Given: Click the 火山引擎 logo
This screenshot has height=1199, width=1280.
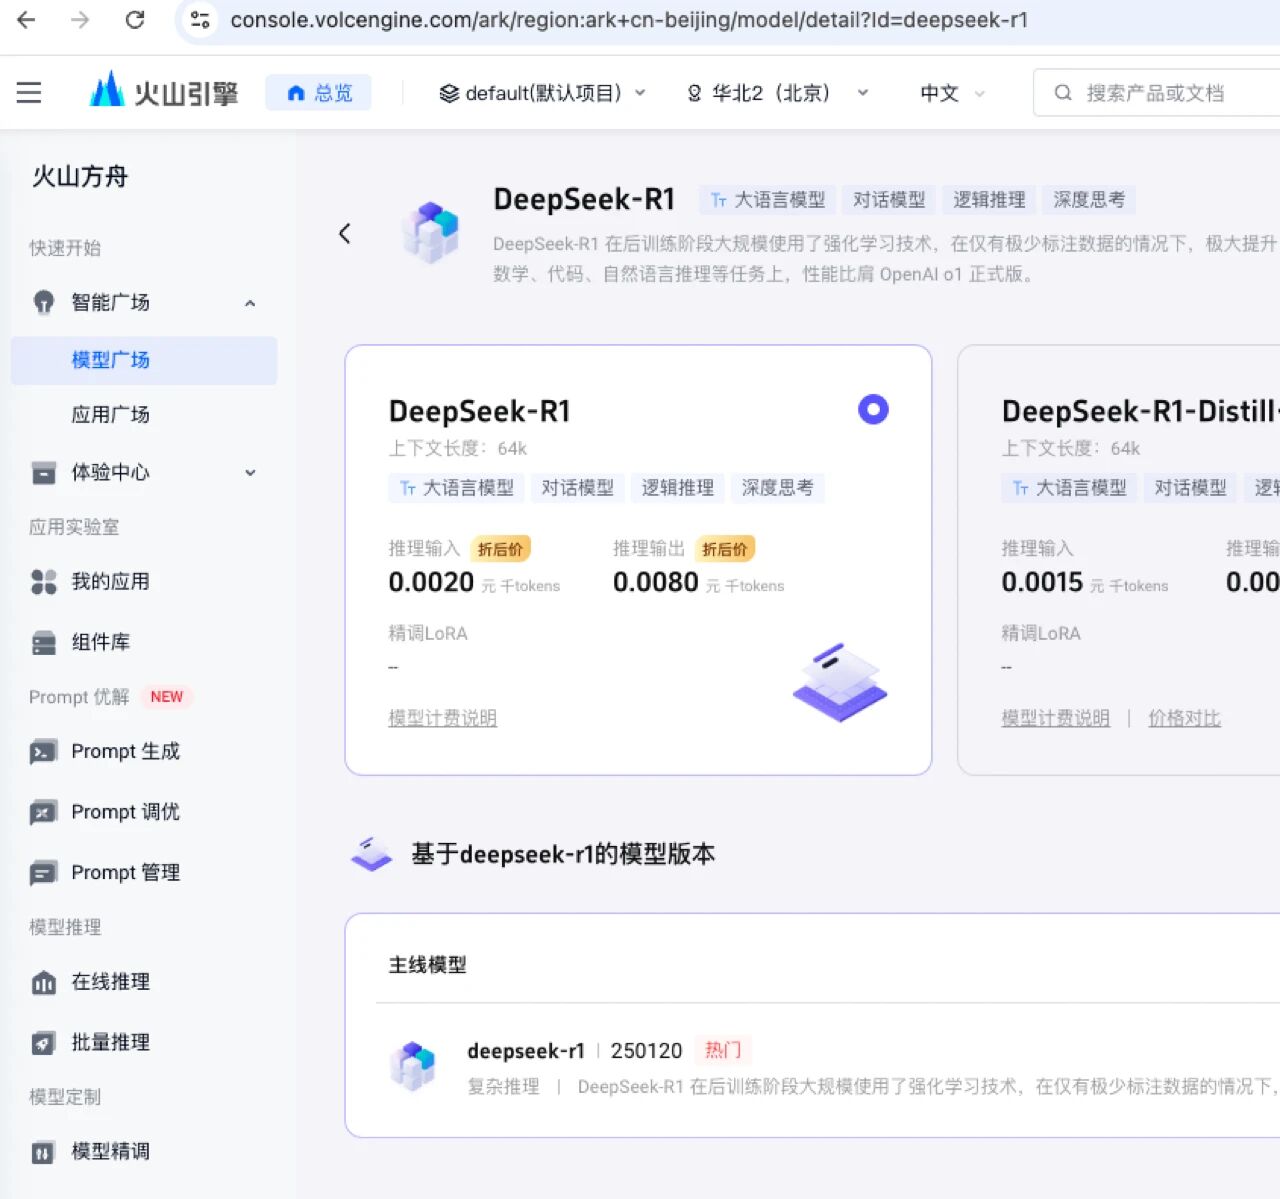Looking at the screenshot, I should [x=164, y=92].
